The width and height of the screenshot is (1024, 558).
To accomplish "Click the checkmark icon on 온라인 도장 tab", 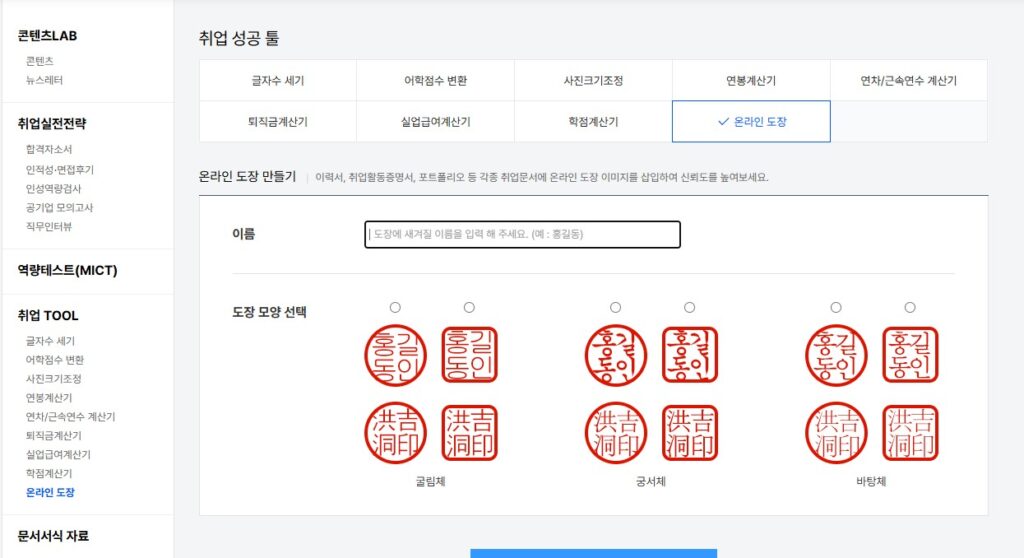I will pos(723,122).
